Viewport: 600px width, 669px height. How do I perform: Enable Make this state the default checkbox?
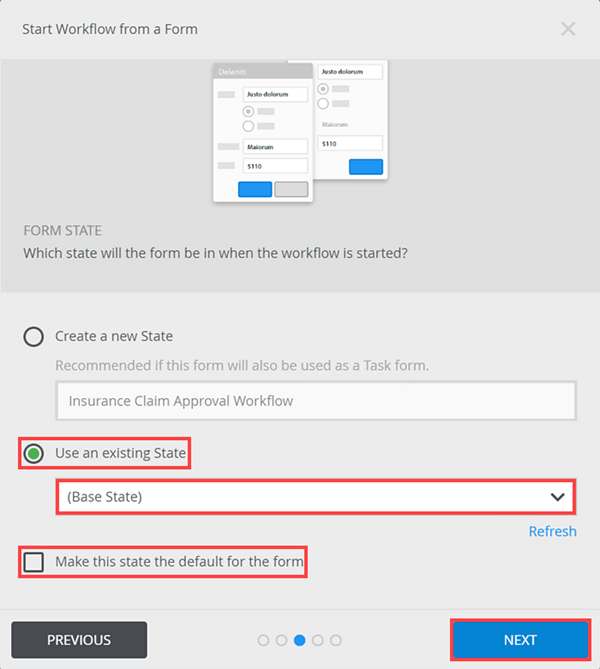coord(34,562)
